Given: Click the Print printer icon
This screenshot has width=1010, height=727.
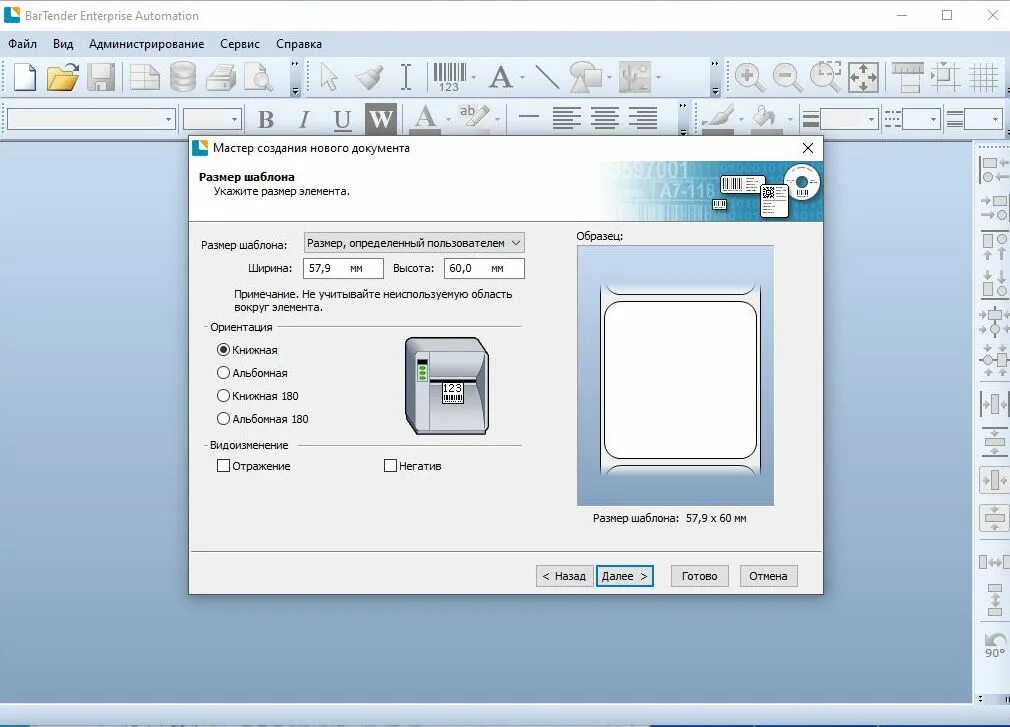Looking at the screenshot, I should tap(221, 78).
